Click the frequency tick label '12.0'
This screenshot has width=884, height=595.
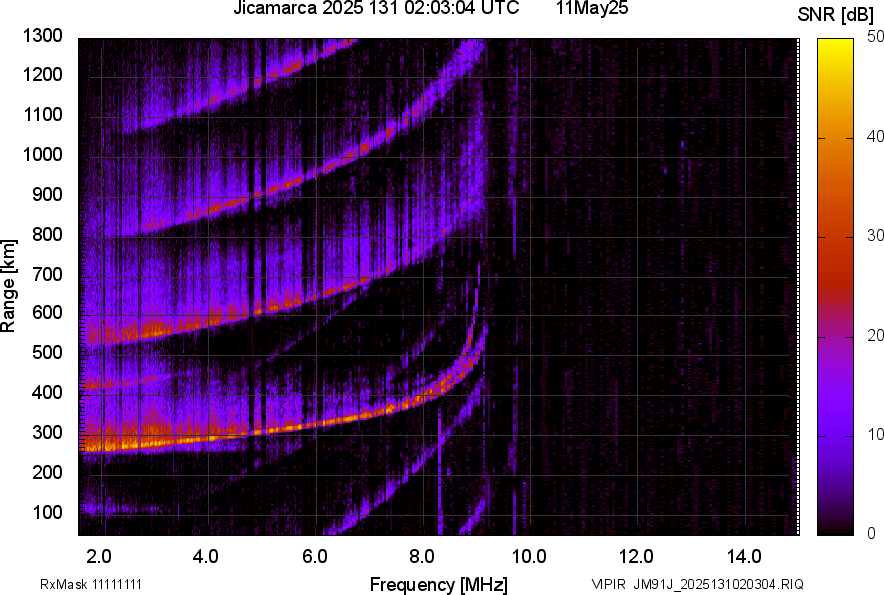click(637, 557)
